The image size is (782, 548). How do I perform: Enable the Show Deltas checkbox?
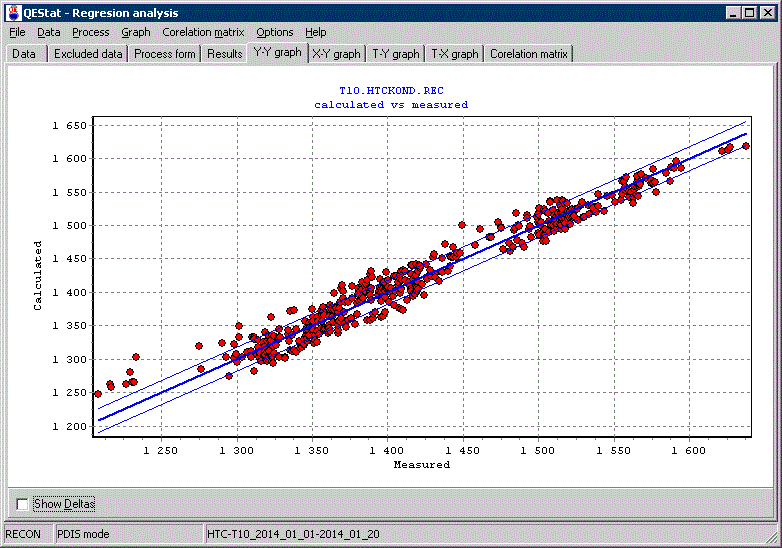[x=22, y=504]
